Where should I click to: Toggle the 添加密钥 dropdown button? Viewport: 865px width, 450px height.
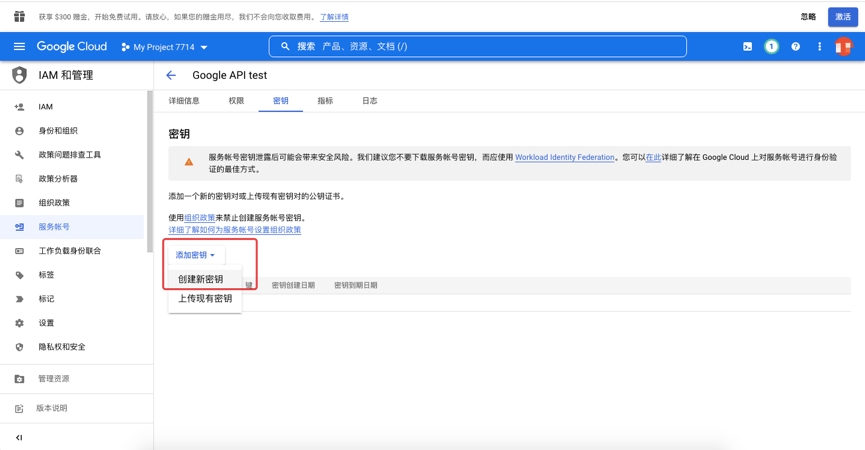tap(195, 255)
